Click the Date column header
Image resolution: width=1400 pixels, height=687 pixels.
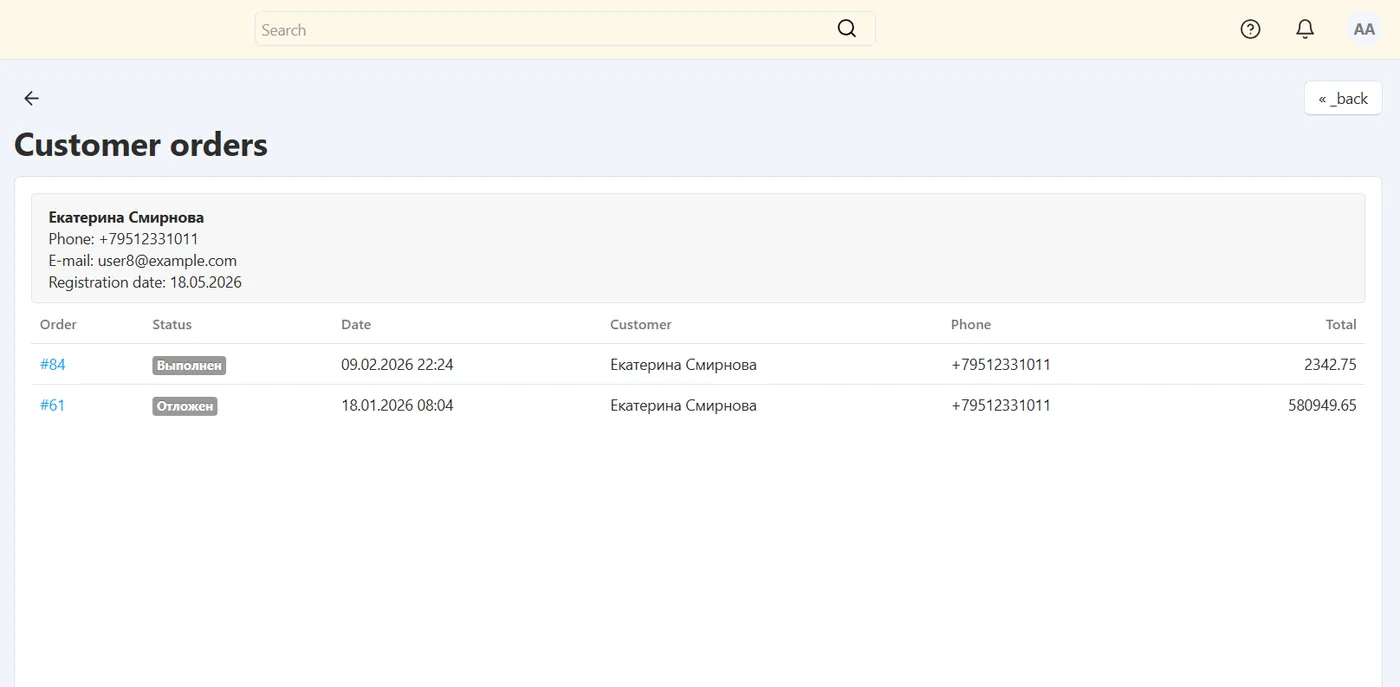356,324
